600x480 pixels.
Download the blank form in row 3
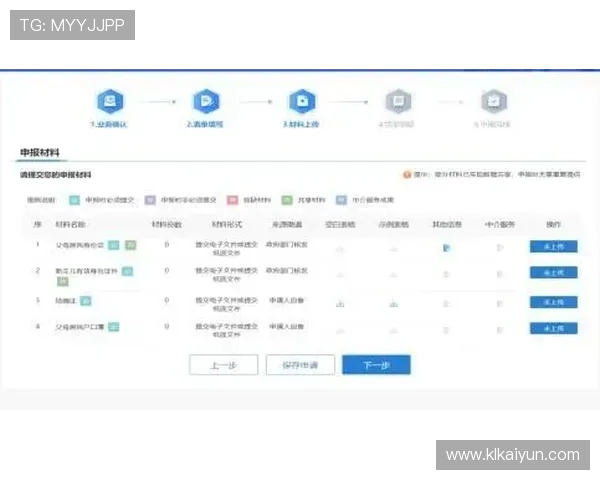(x=340, y=304)
